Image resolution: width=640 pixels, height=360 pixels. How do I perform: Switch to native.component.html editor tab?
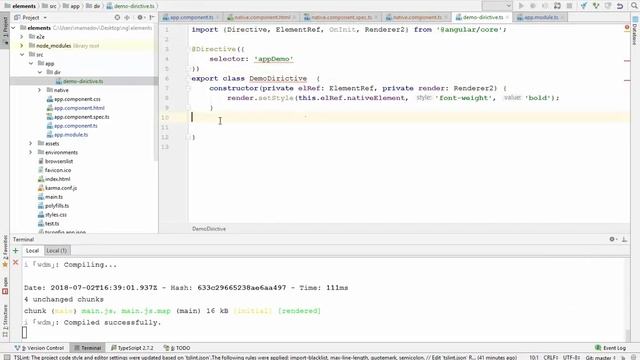click(262, 17)
